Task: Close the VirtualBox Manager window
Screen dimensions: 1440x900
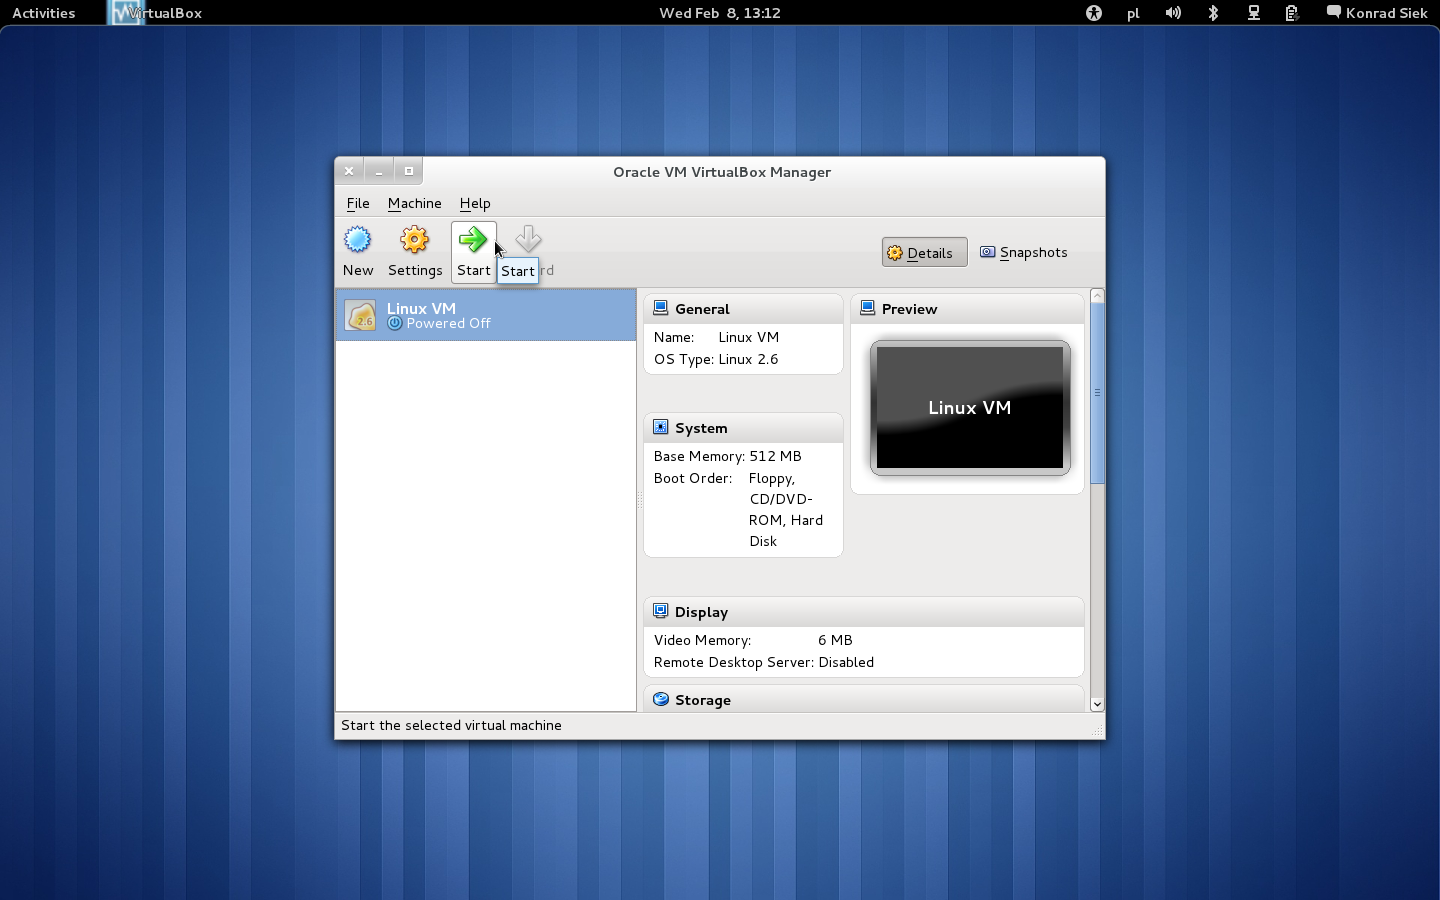Action: [x=349, y=171]
